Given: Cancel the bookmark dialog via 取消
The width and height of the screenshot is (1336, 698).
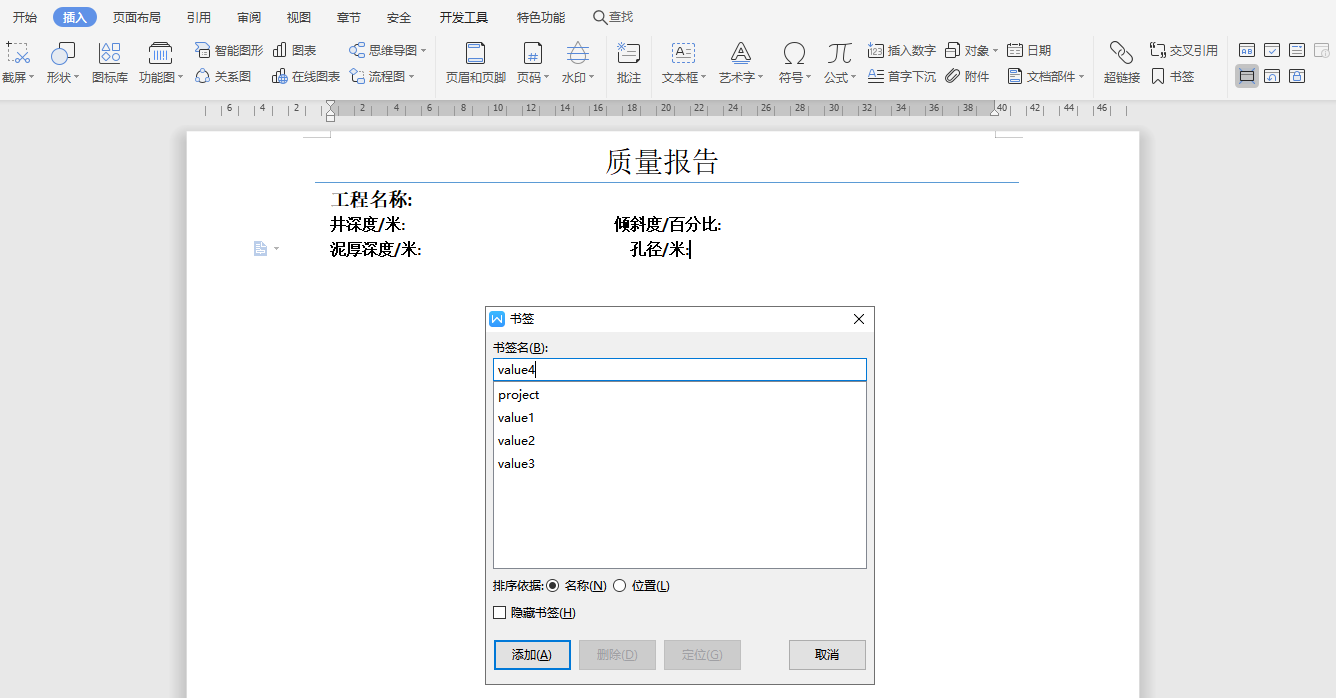Looking at the screenshot, I should coord(827,654).
